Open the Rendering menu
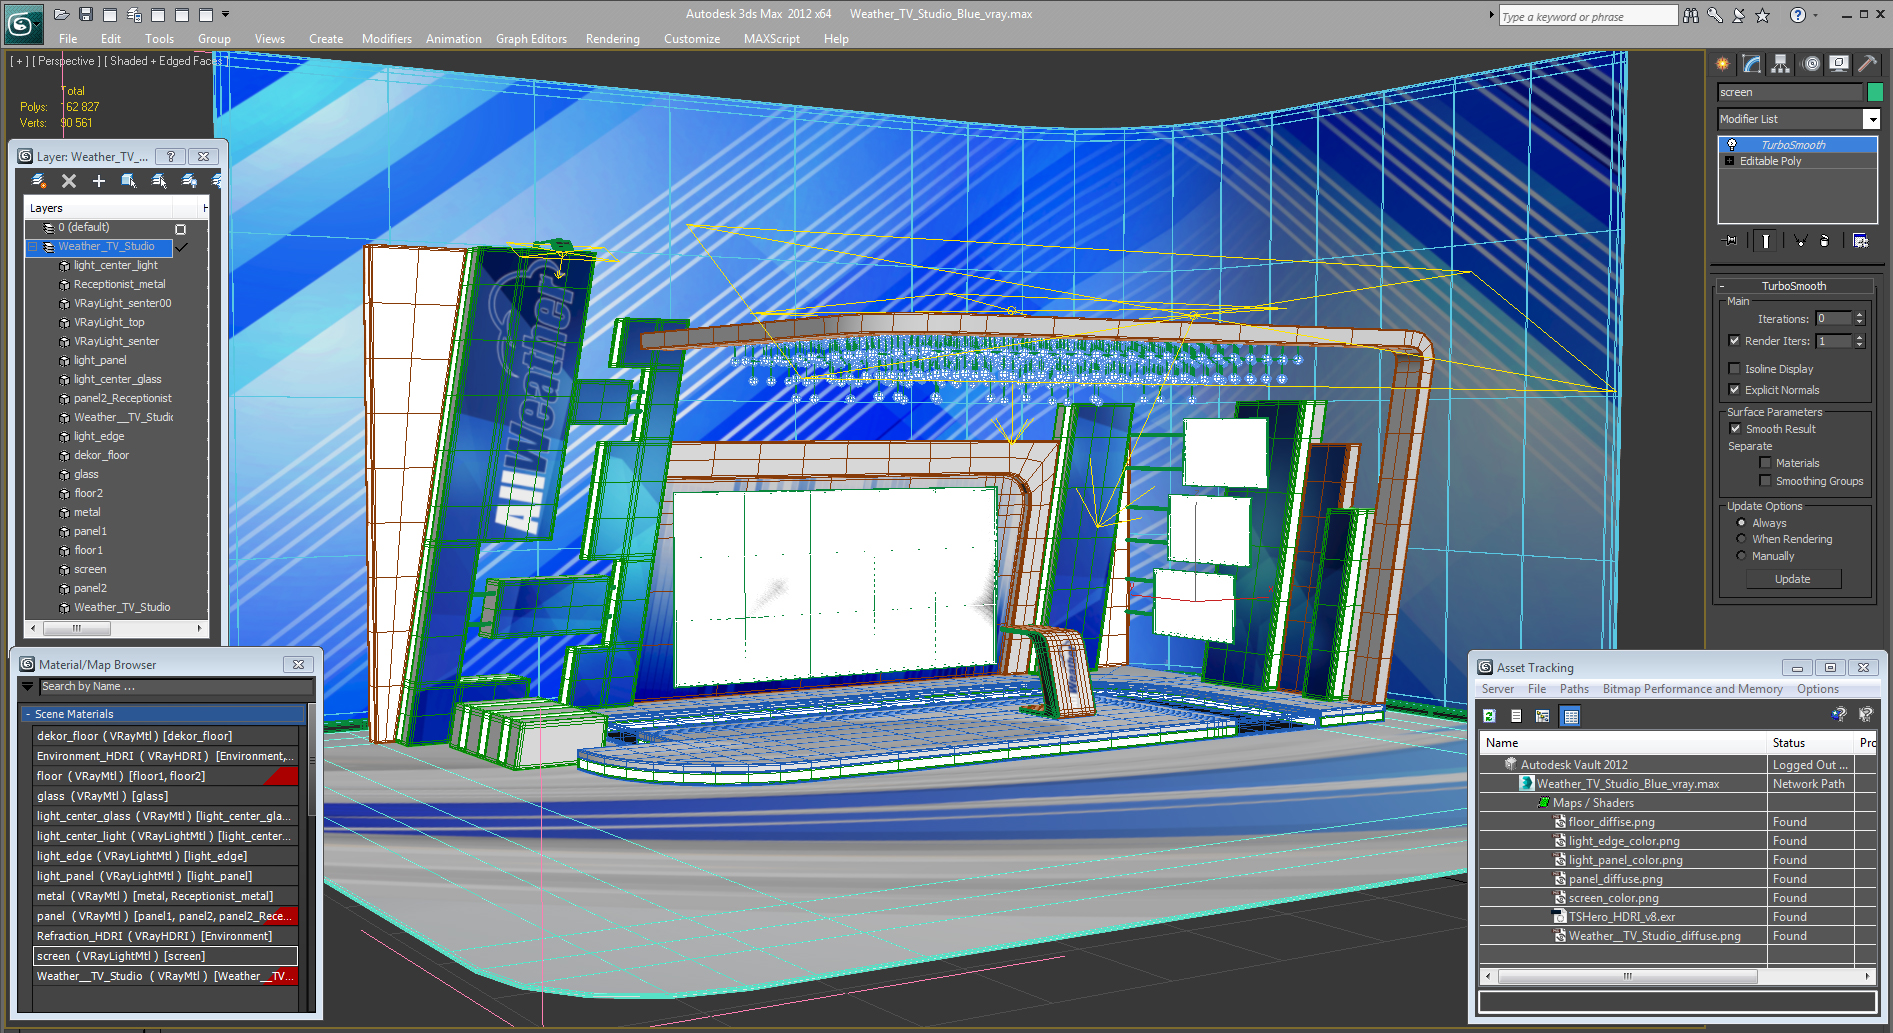Image resolution: width=1893 pixels, height=1033 pixels. (x=612, y=39)
